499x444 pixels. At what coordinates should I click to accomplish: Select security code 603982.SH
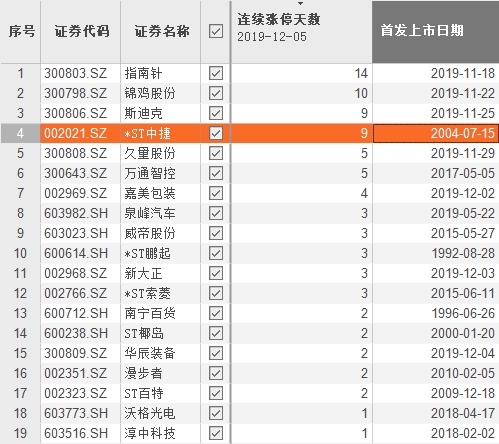76,213
